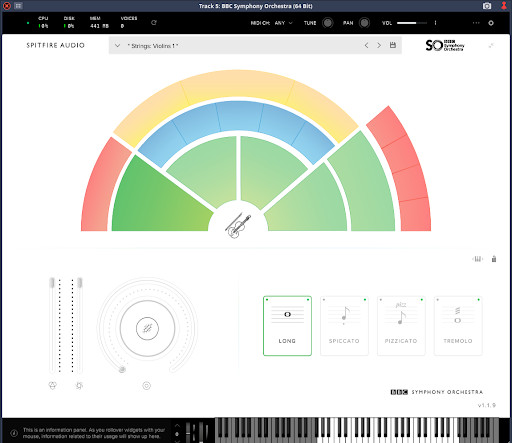Select the center blue section of the chart
Image resolution: width=512 pixels, height=443 pixels.
239,116
